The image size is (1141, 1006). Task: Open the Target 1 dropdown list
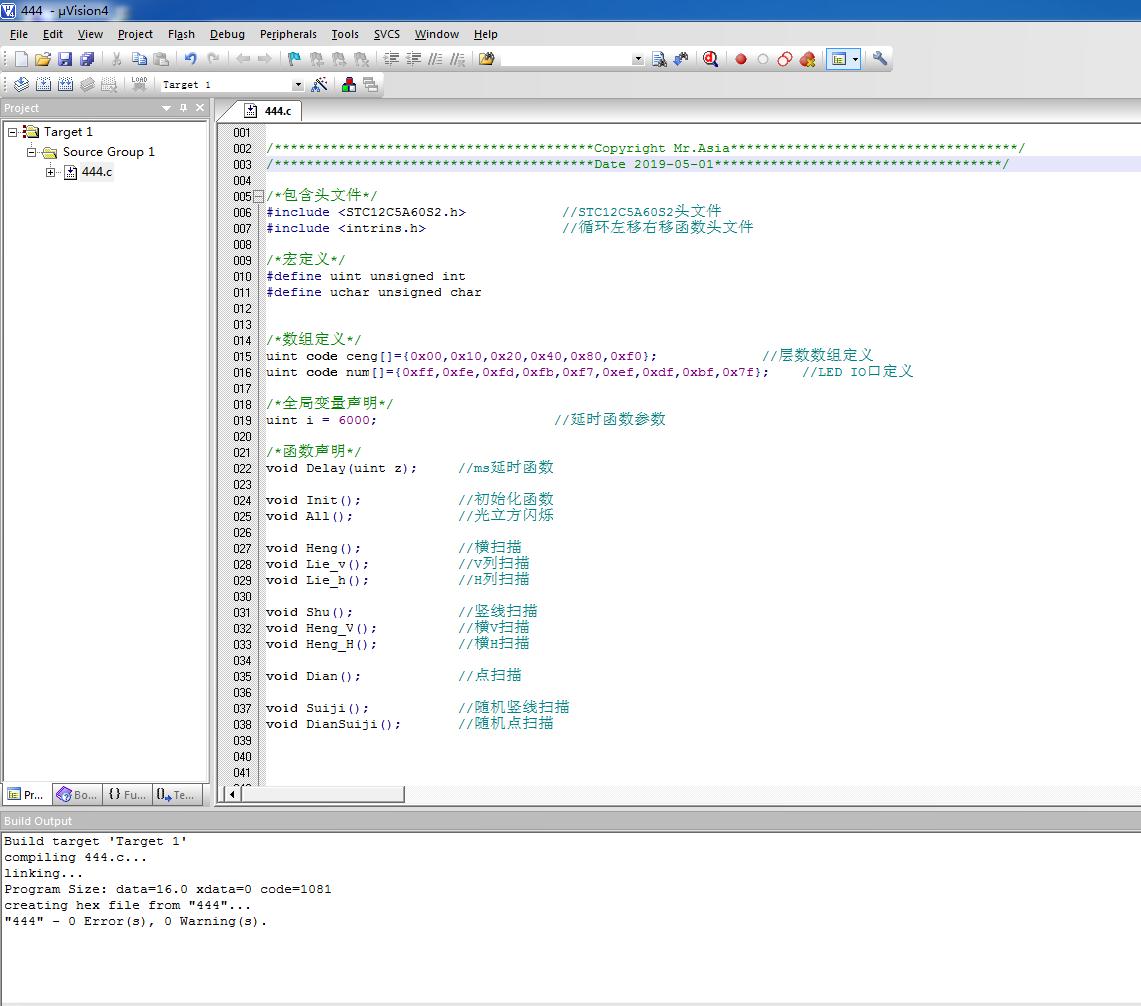(x=298, y=85)
